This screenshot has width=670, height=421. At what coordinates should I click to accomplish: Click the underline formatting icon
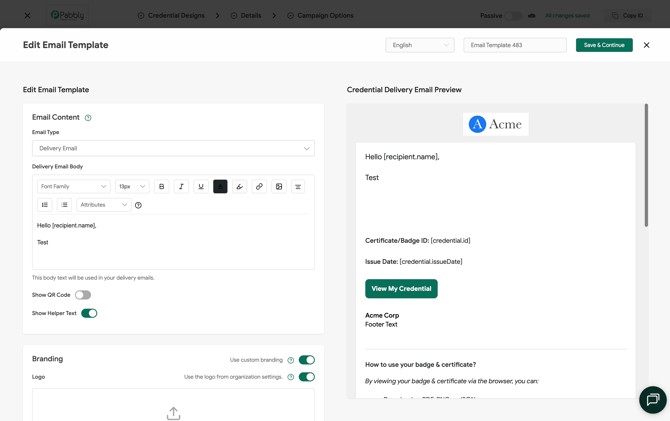pyautogui.click(x=201, y=186)
